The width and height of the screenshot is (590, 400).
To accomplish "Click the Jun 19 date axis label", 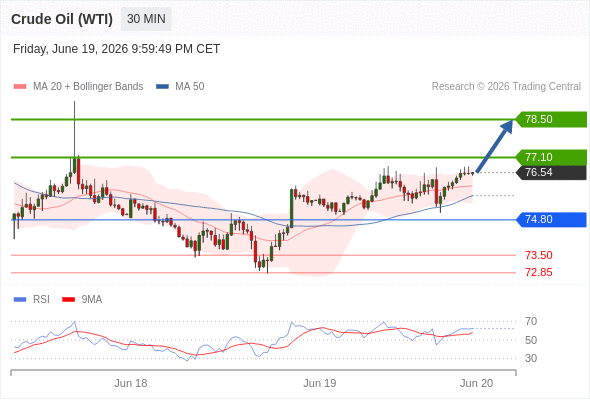I will point(319,383).
